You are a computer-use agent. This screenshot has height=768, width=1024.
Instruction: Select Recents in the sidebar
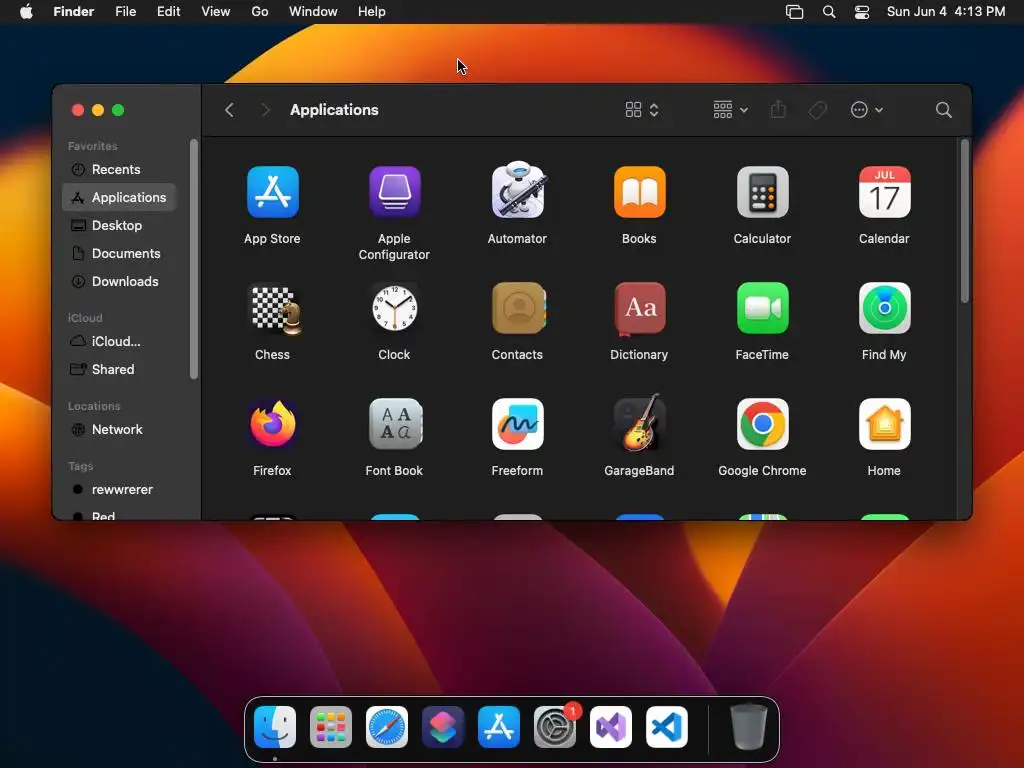point(119,170)
